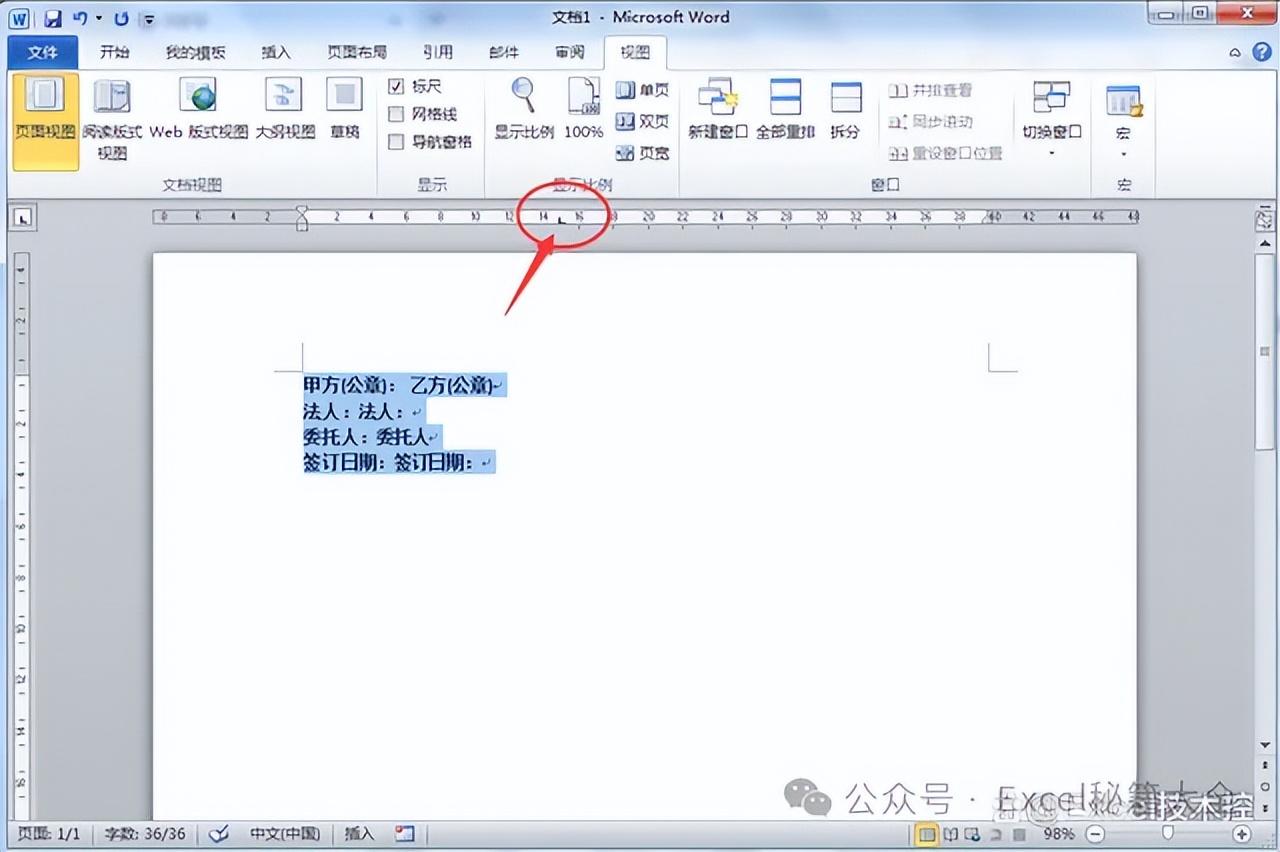Click proofing check icon in status bar
The image size is (1280, 852).
click(x=218, y=833)
